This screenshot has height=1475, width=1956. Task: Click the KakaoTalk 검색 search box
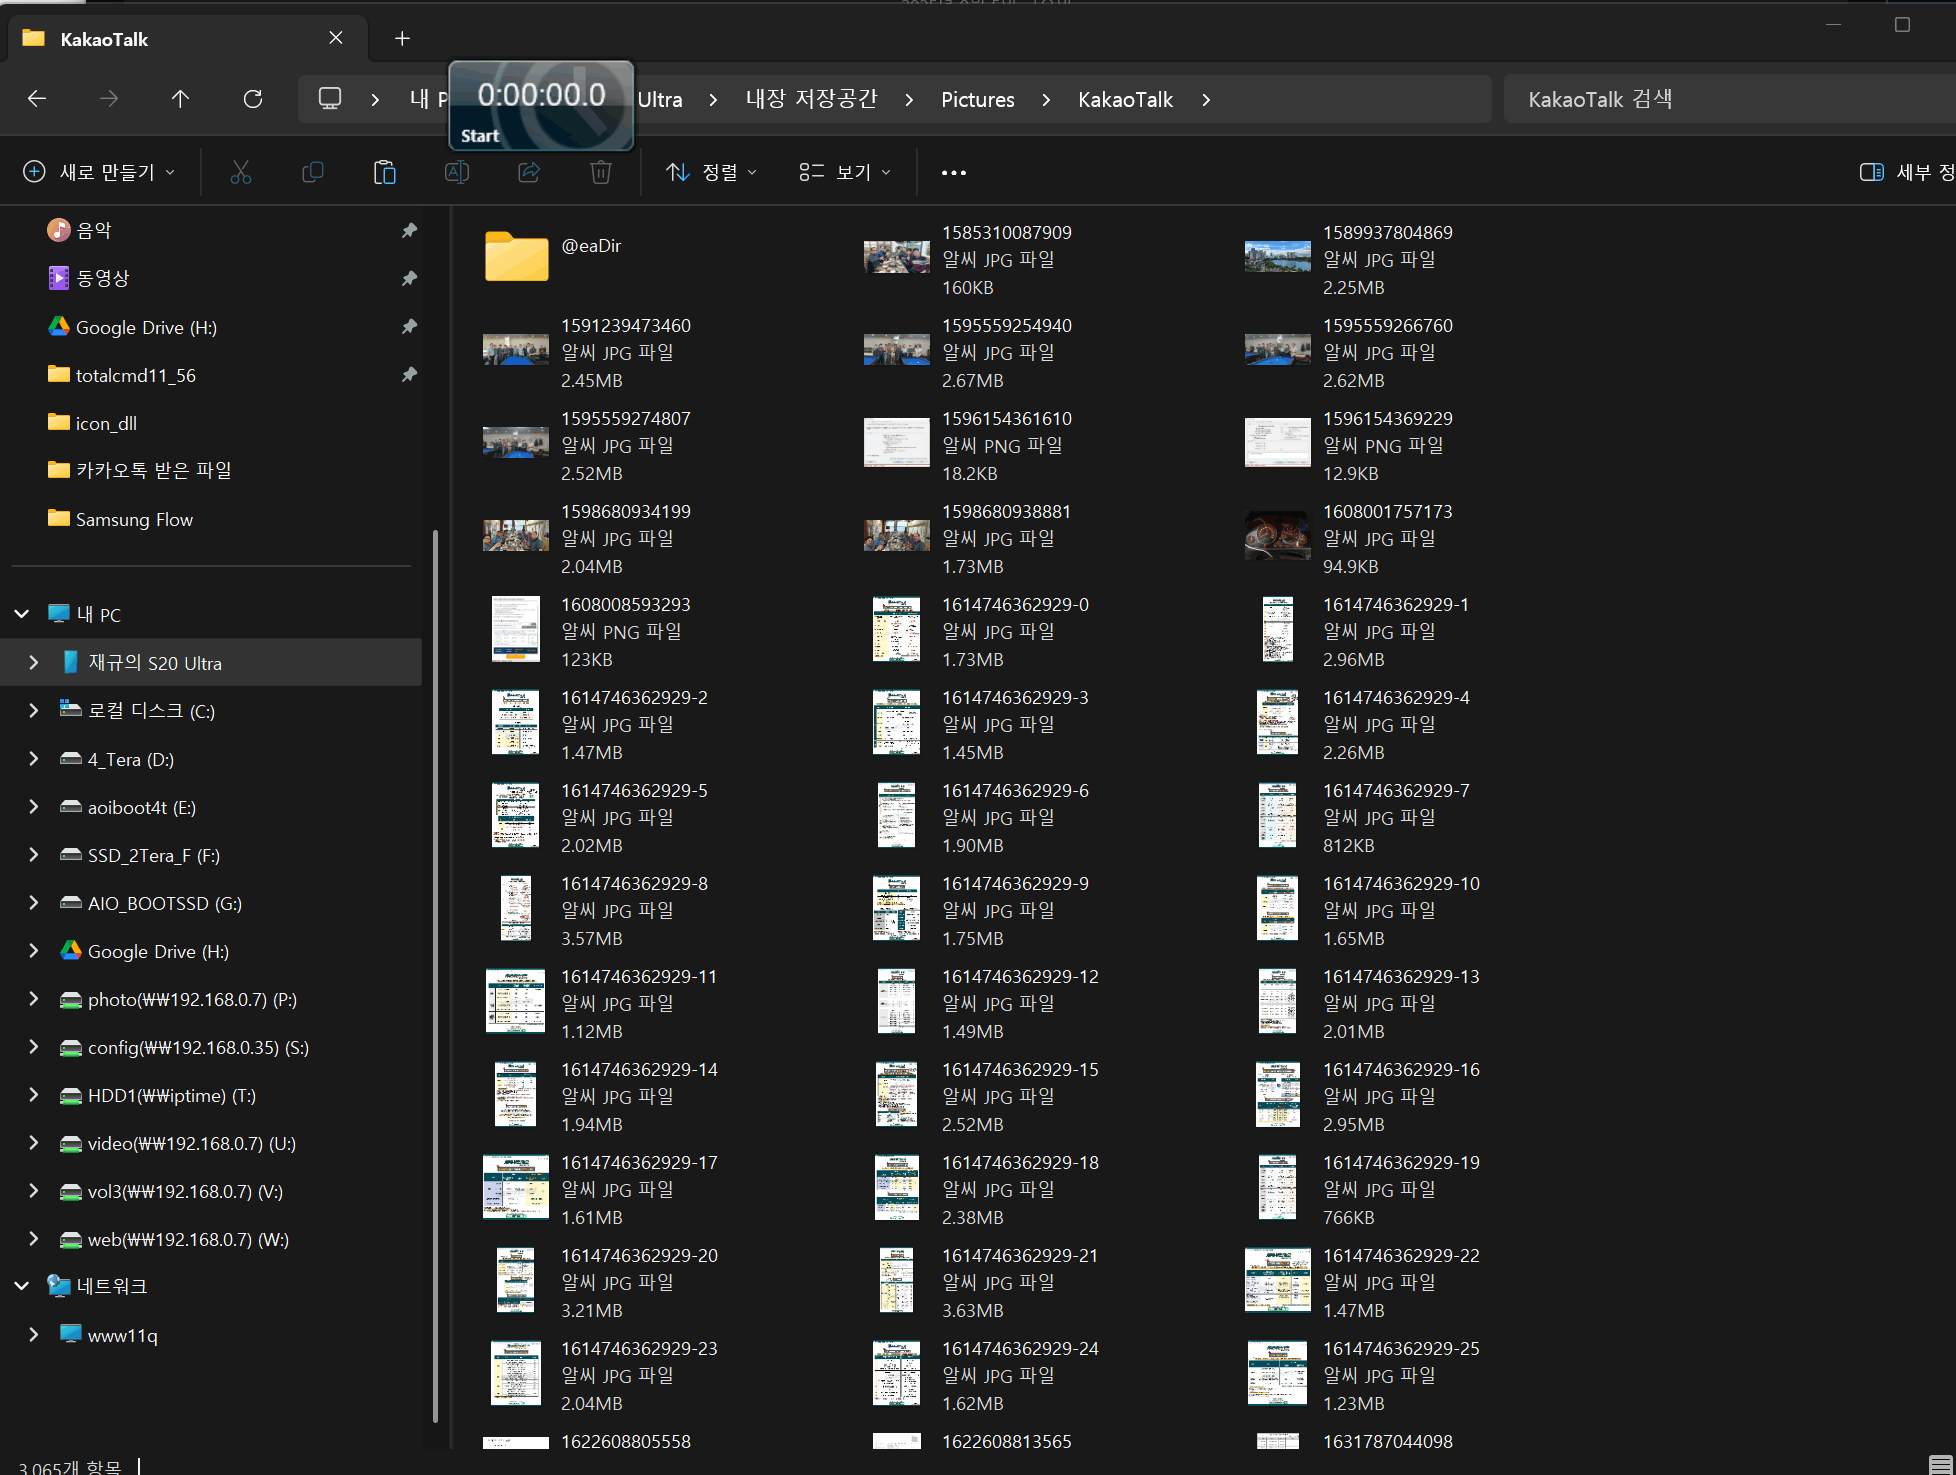pos(1728,99)
